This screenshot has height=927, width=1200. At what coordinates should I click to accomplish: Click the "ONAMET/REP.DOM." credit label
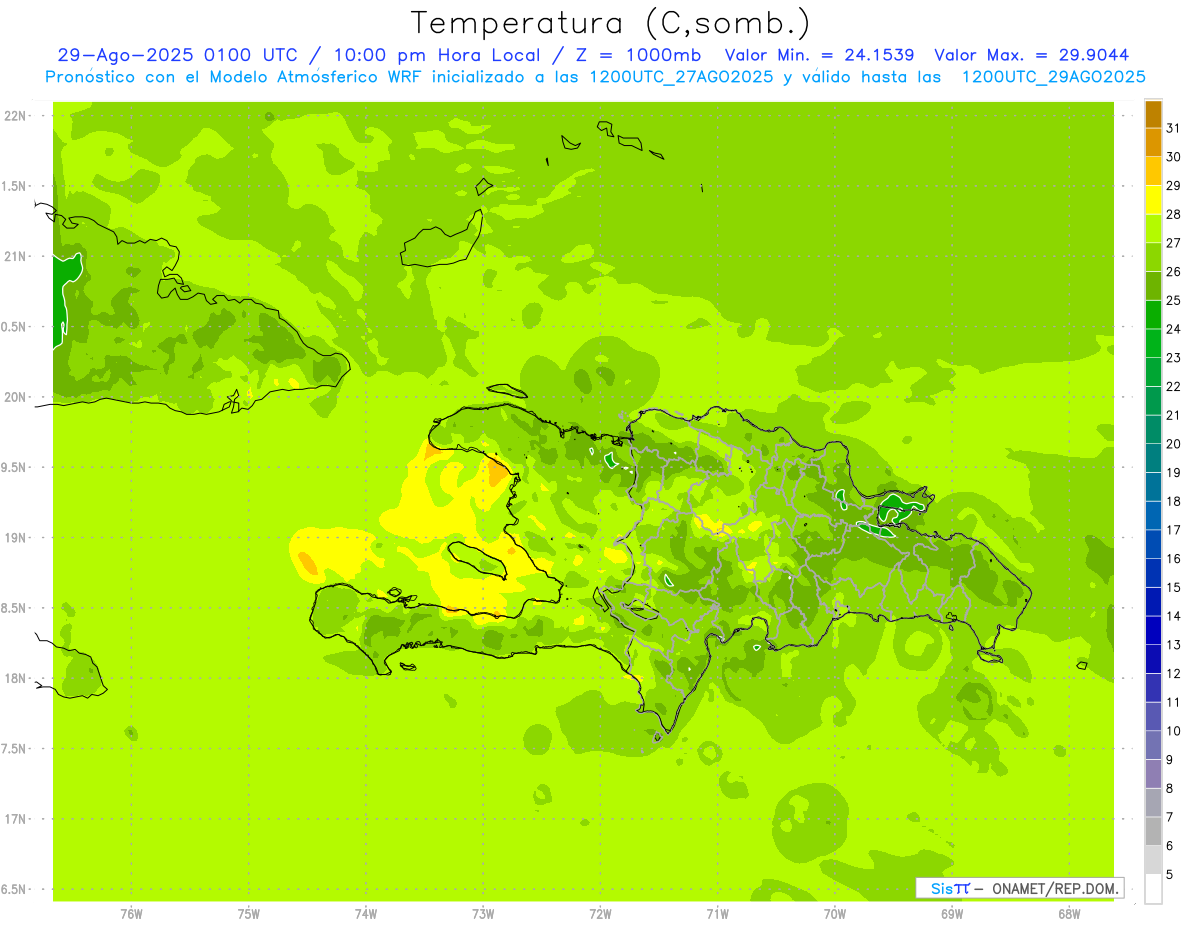pyautogui.click(x=1056, y=888)
